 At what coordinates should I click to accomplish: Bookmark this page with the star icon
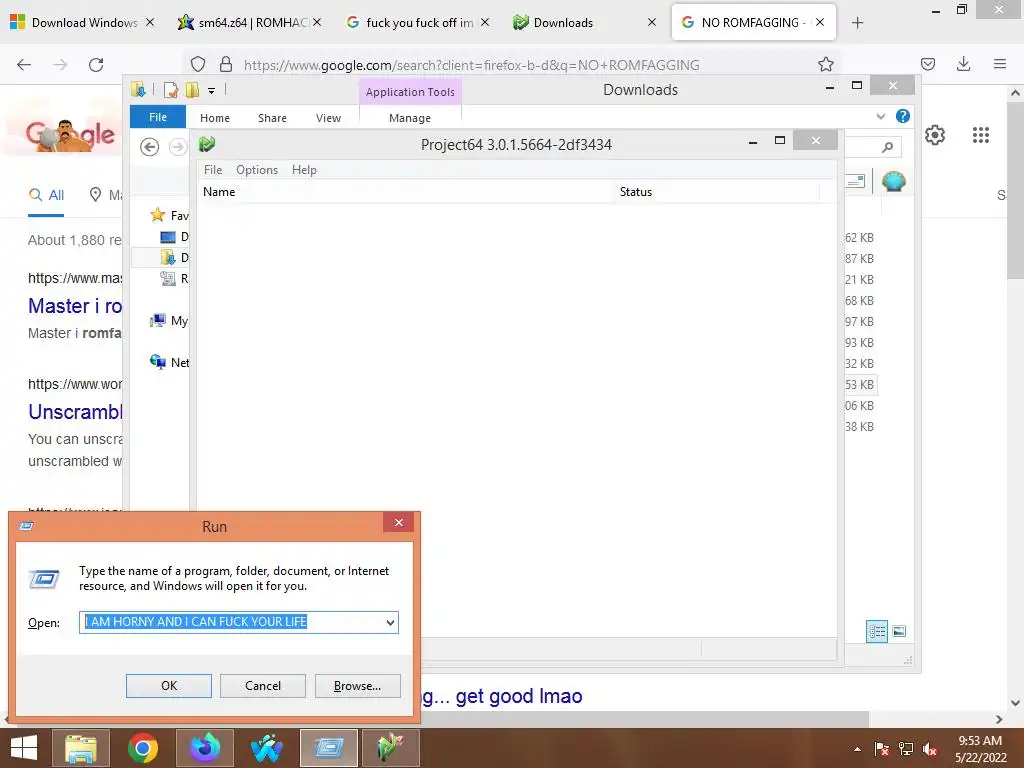[x=825, y=64]
